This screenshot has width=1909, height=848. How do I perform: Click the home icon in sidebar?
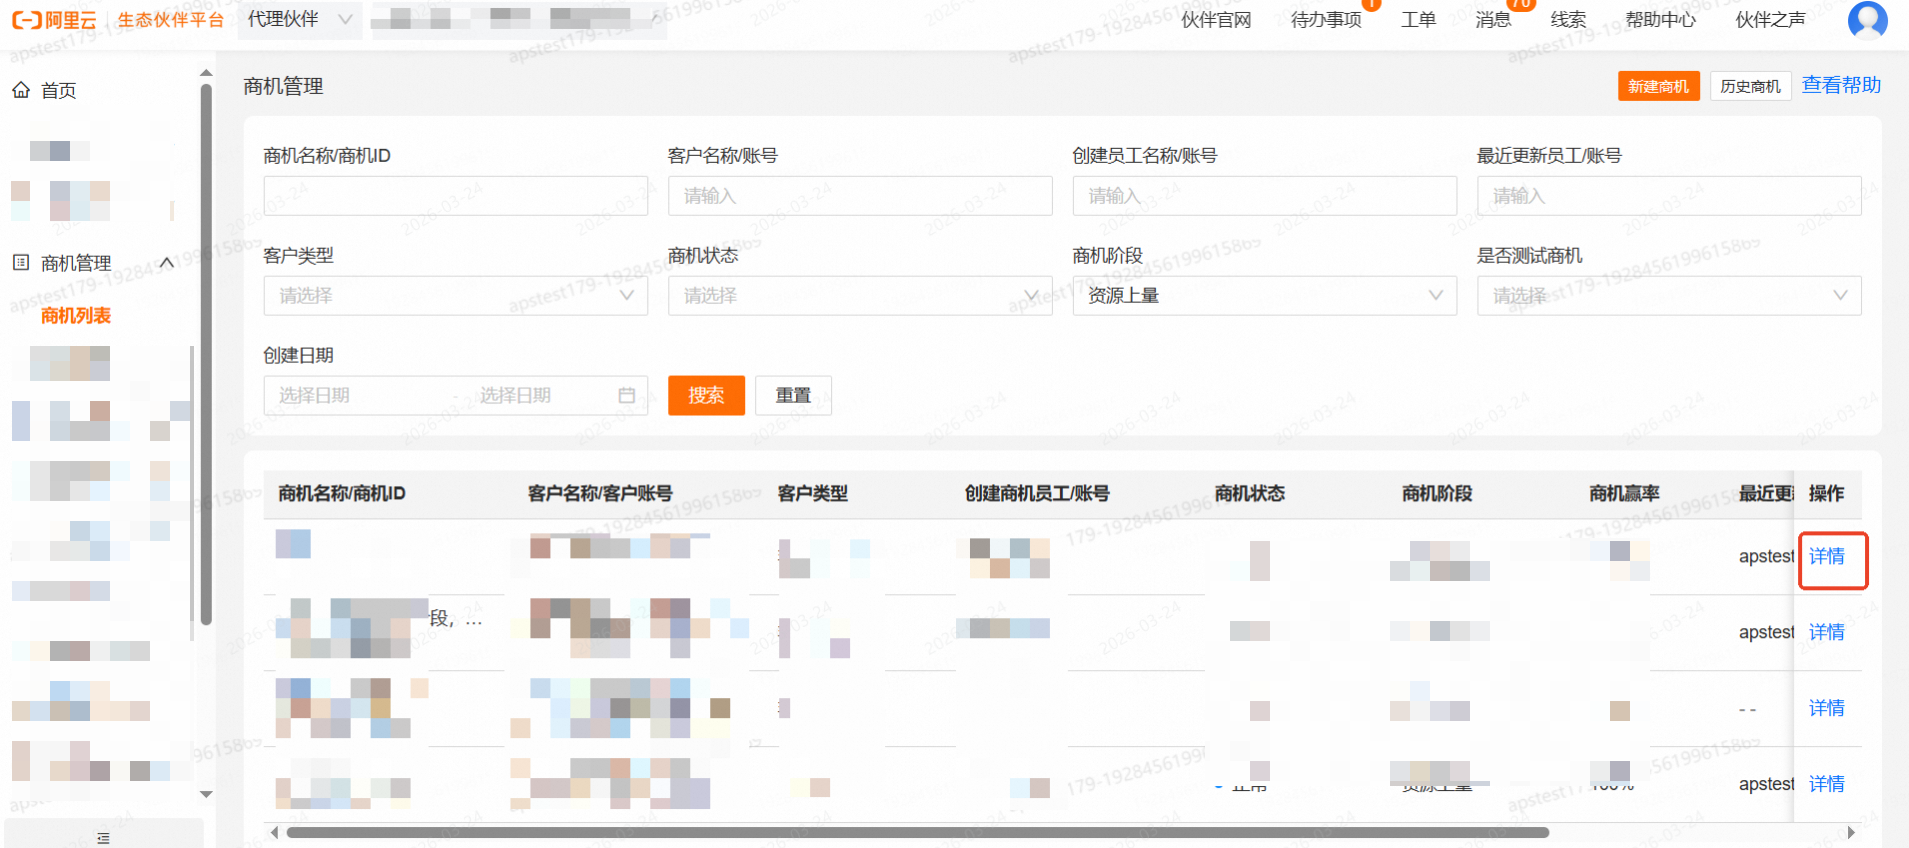pos(21,90)
